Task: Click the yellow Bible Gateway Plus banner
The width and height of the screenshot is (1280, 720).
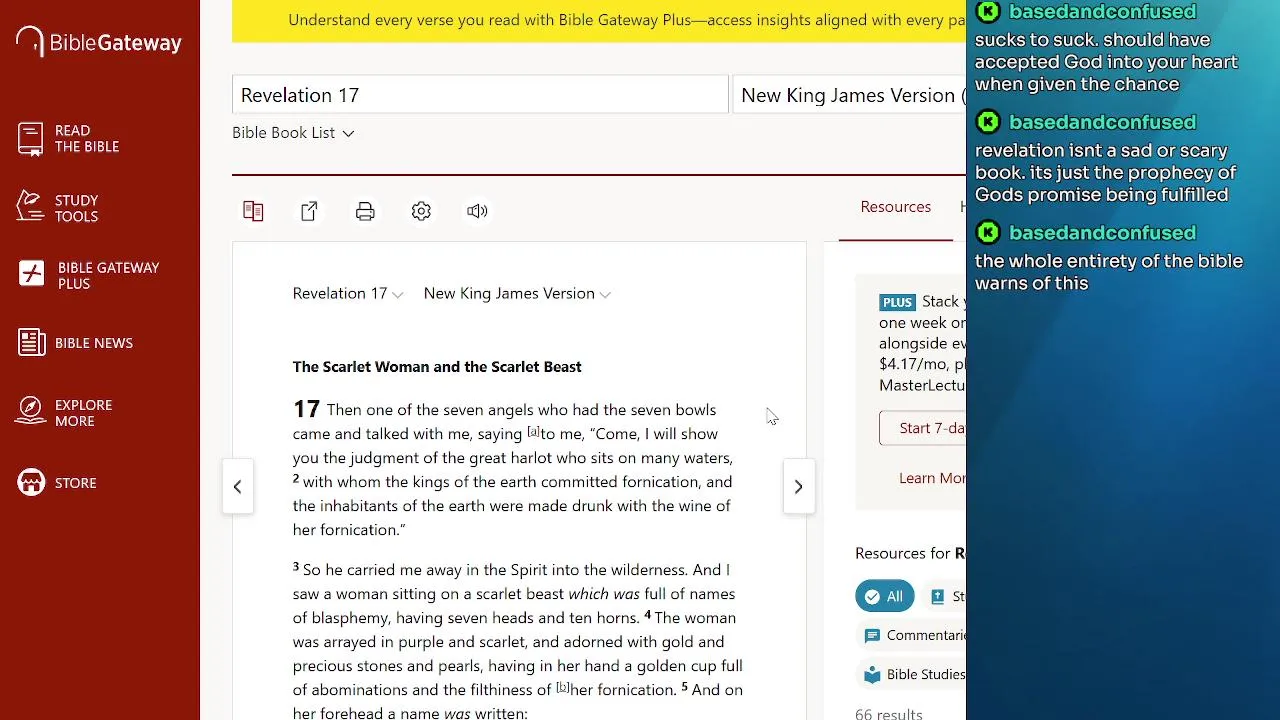Action: point(599,20)
